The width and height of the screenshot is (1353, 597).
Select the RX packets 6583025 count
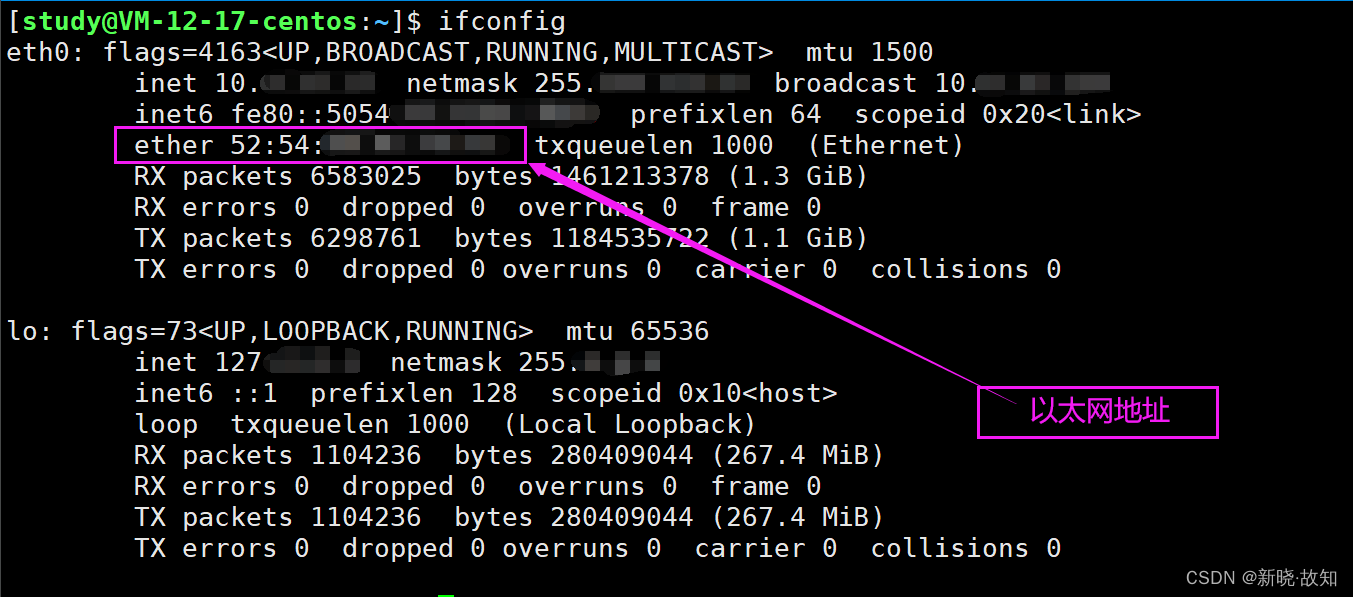coord(278,177)
